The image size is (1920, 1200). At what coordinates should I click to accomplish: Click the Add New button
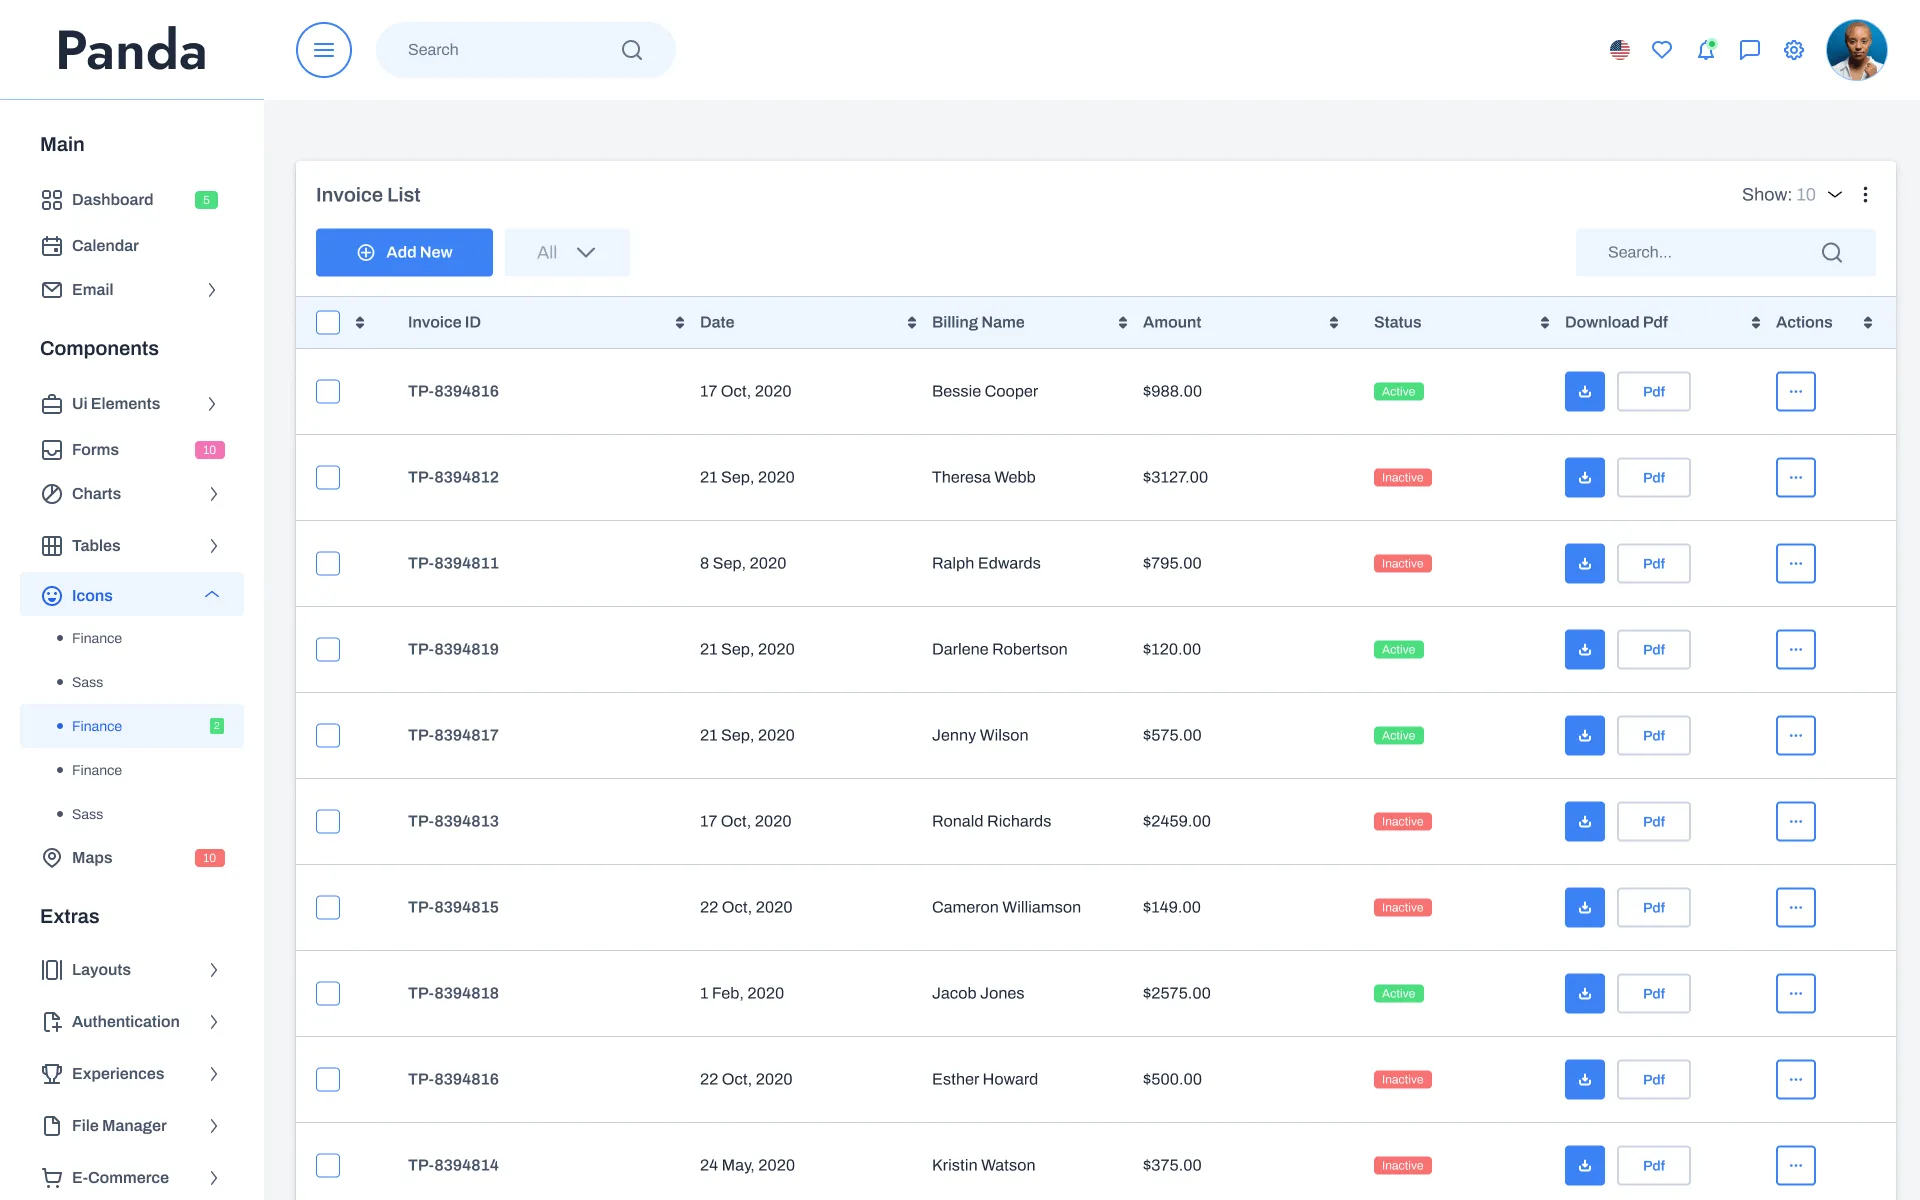(x=404, y=253)
